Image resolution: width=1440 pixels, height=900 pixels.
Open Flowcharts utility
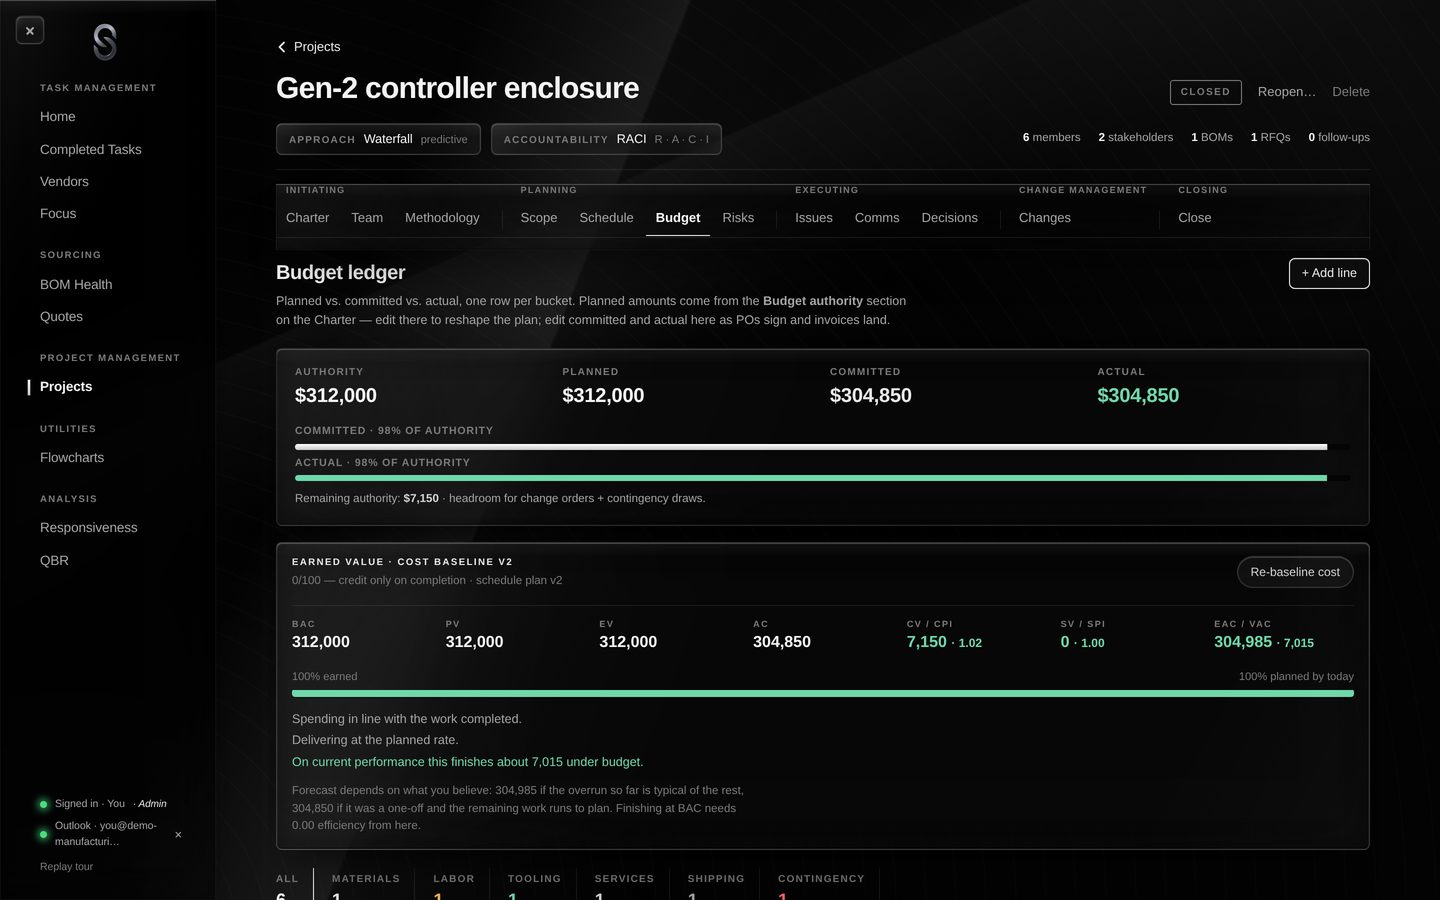click(72, 457)
